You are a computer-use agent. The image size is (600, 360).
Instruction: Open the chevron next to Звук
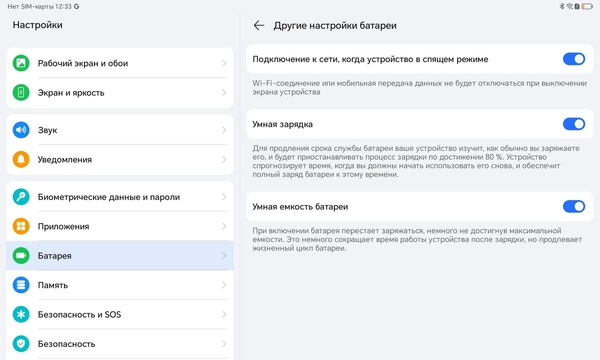[224, 130]
